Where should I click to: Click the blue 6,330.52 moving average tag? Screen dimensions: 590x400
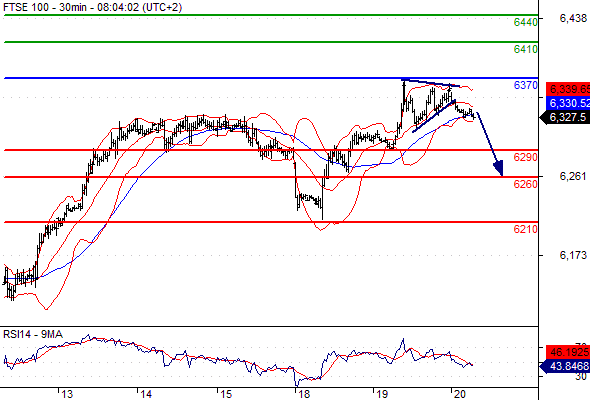point(568,103)
